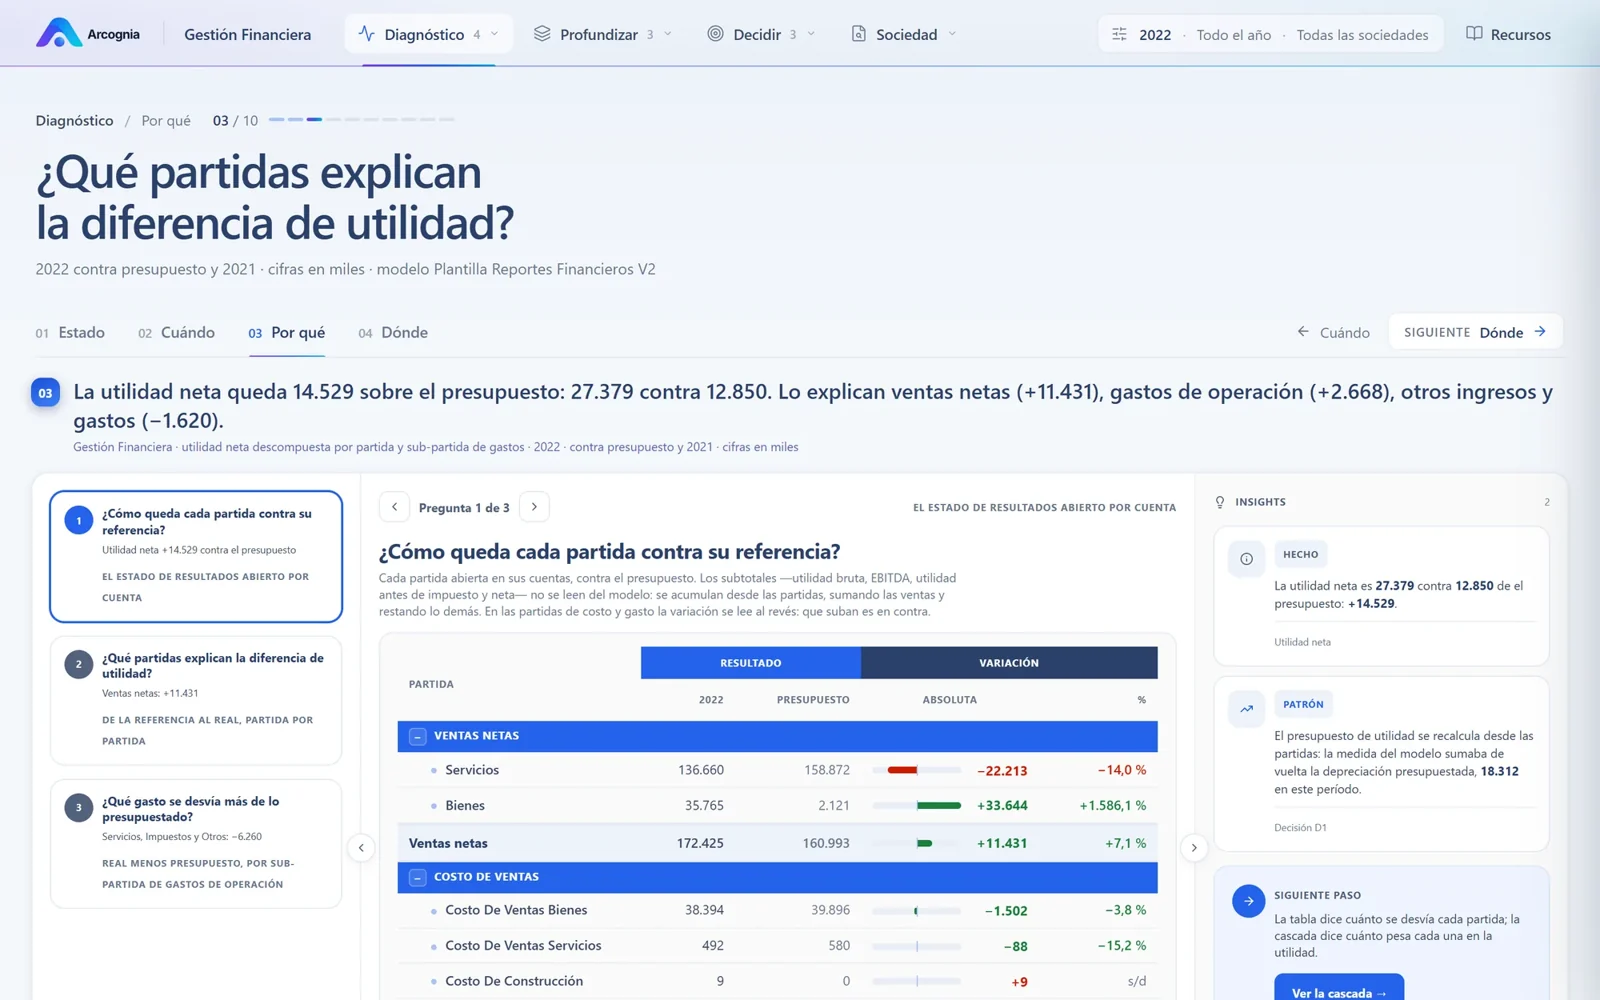1600x1000 pixels.
Task: Click the step progress indicator dashes
Action: pos(361,120)
